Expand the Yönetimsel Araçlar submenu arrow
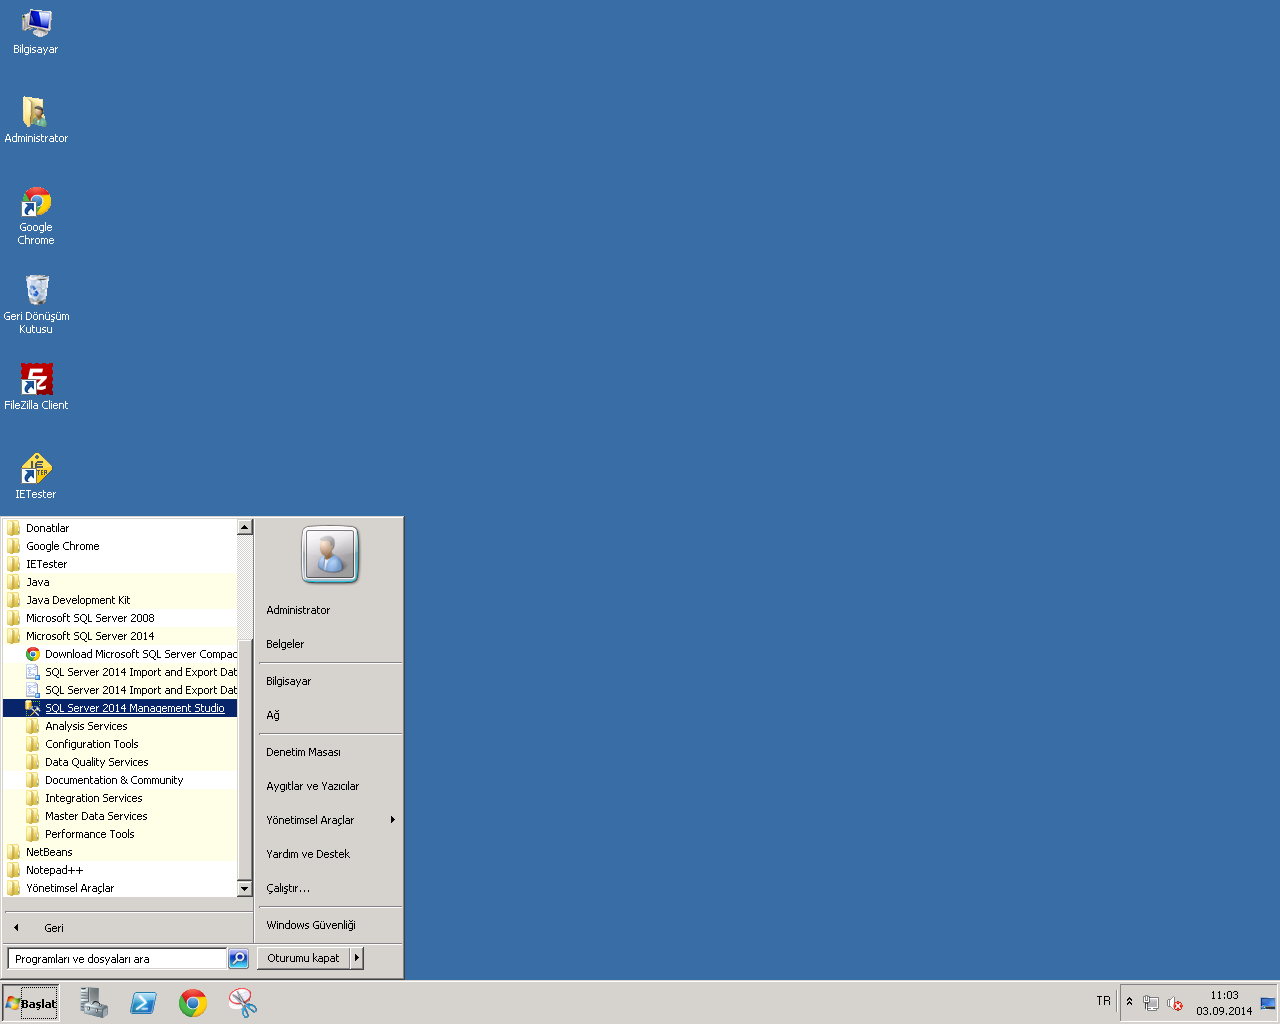 coord(393,820)
